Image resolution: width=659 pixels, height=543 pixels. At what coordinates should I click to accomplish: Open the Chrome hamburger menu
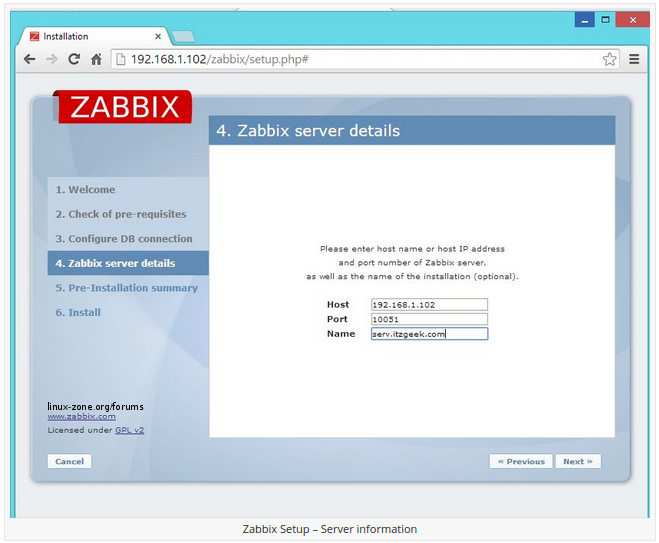pos(634,60)
